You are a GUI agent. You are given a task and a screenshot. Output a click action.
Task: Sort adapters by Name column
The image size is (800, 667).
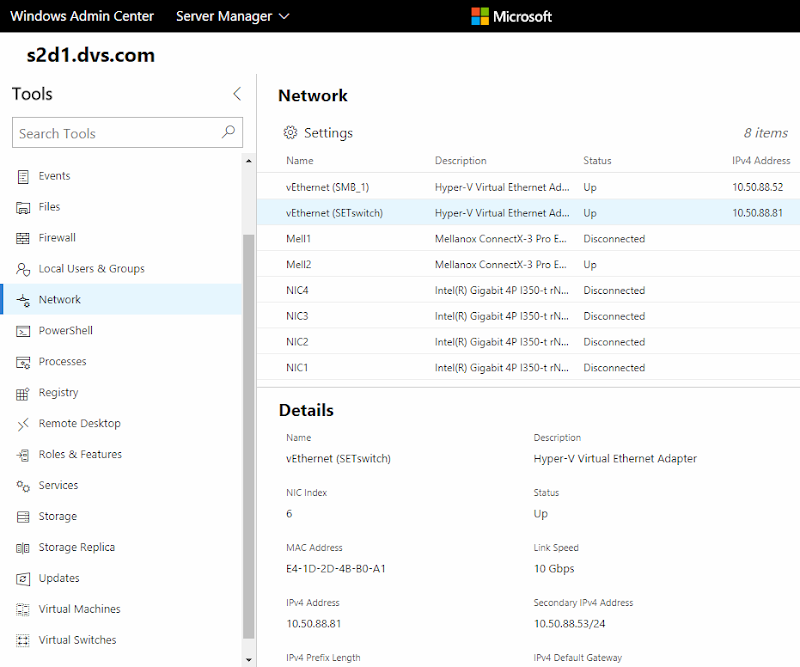(x=299, y=161)
